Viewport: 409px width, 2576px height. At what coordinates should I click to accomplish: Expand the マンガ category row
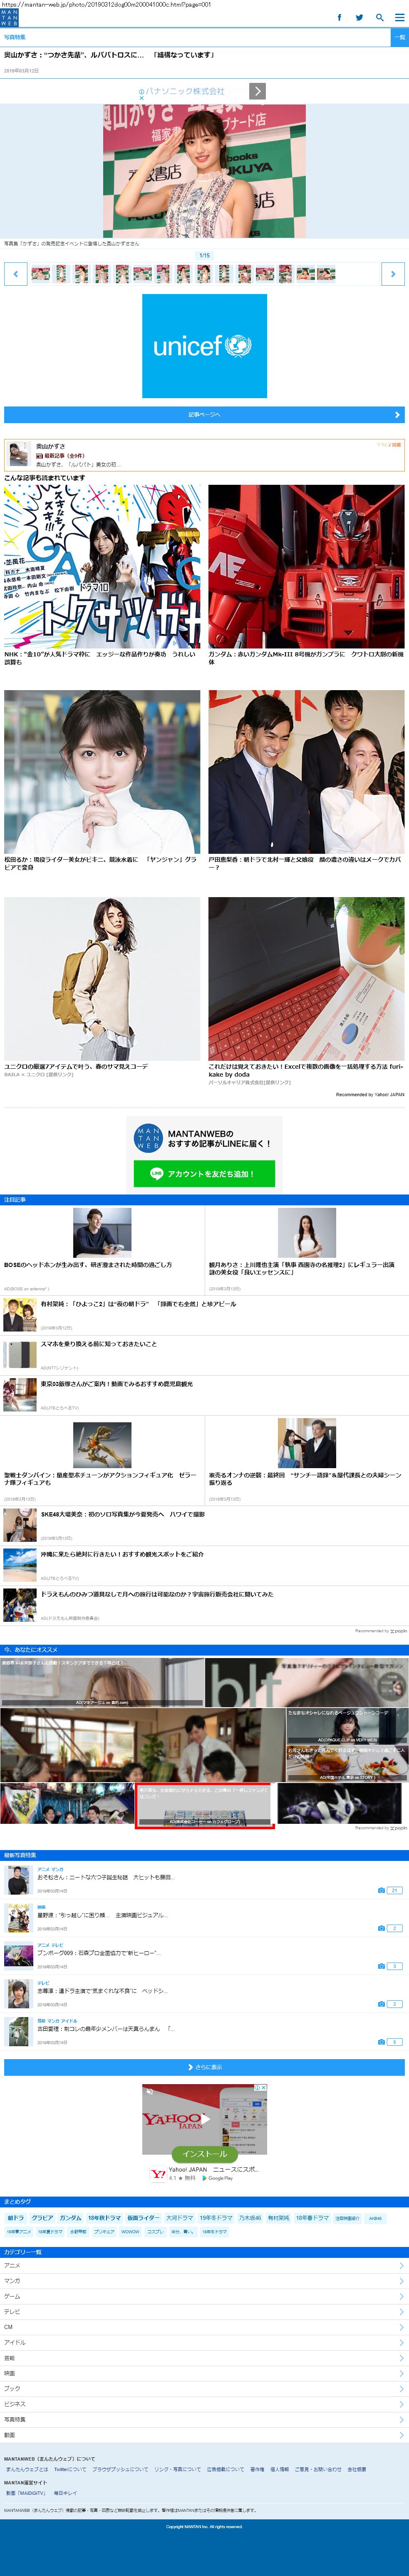[x=204, y=2281]
